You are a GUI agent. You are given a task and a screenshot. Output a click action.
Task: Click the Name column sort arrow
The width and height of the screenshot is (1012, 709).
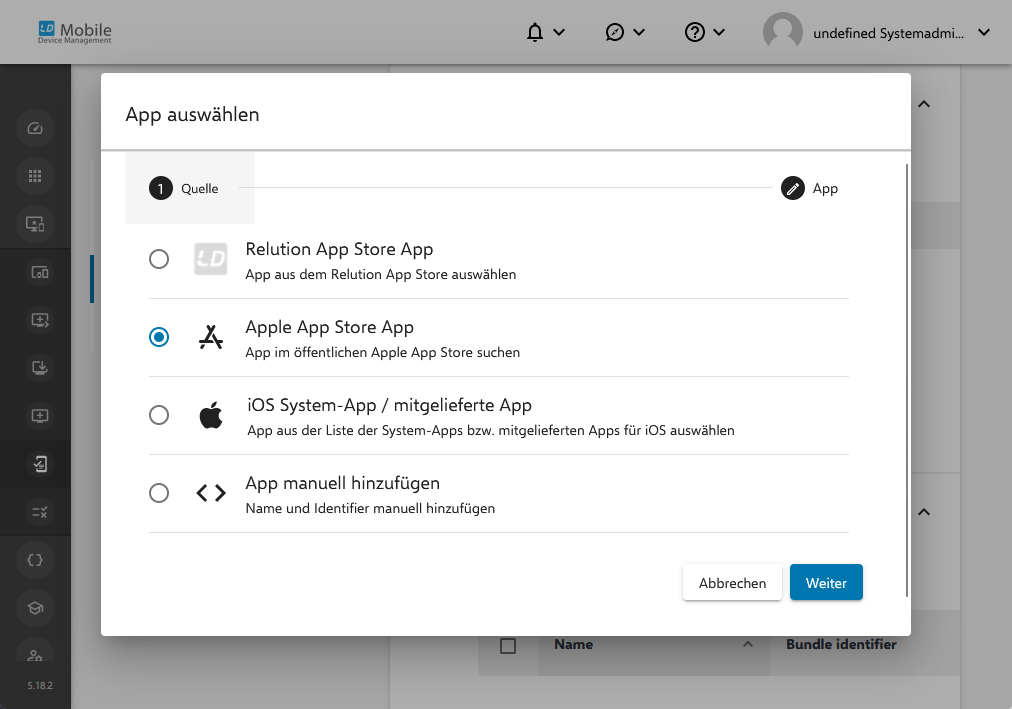[748, 644]
